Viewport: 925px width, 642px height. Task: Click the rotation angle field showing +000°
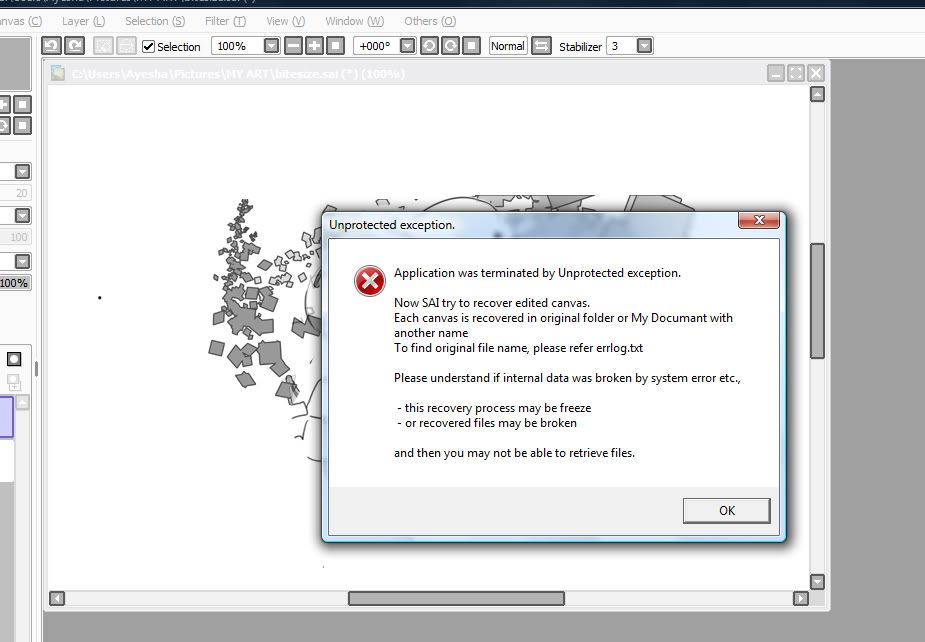[376, 46]
